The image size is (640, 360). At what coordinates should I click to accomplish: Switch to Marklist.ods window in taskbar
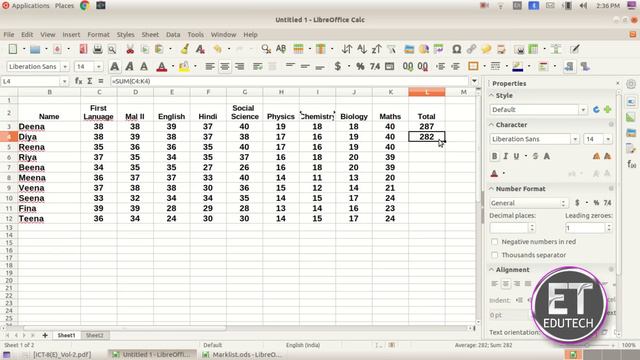(242, 355)
